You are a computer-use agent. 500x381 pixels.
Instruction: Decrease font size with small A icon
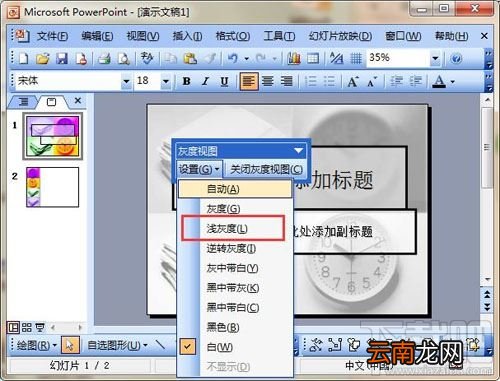[372, 81]
